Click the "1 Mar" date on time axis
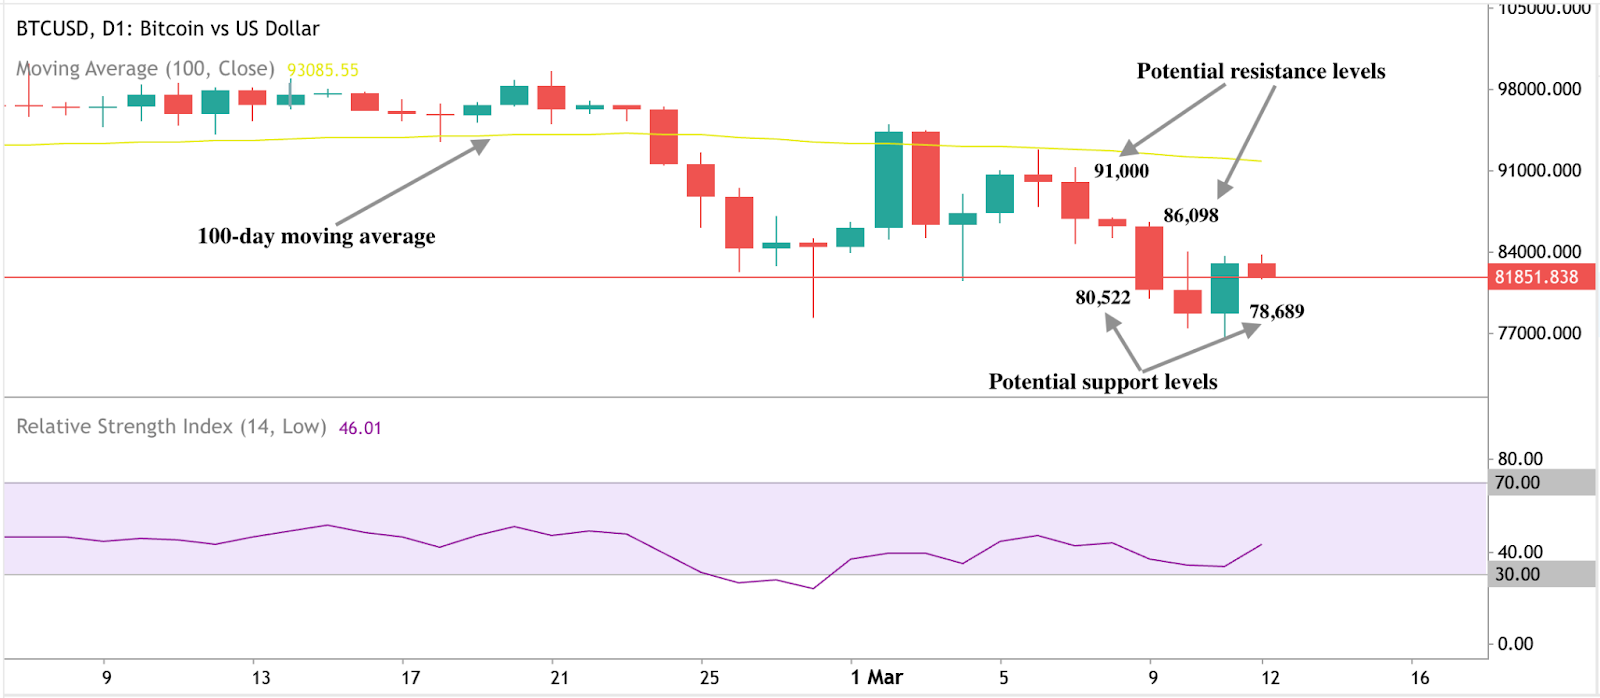 pos(876,677)
